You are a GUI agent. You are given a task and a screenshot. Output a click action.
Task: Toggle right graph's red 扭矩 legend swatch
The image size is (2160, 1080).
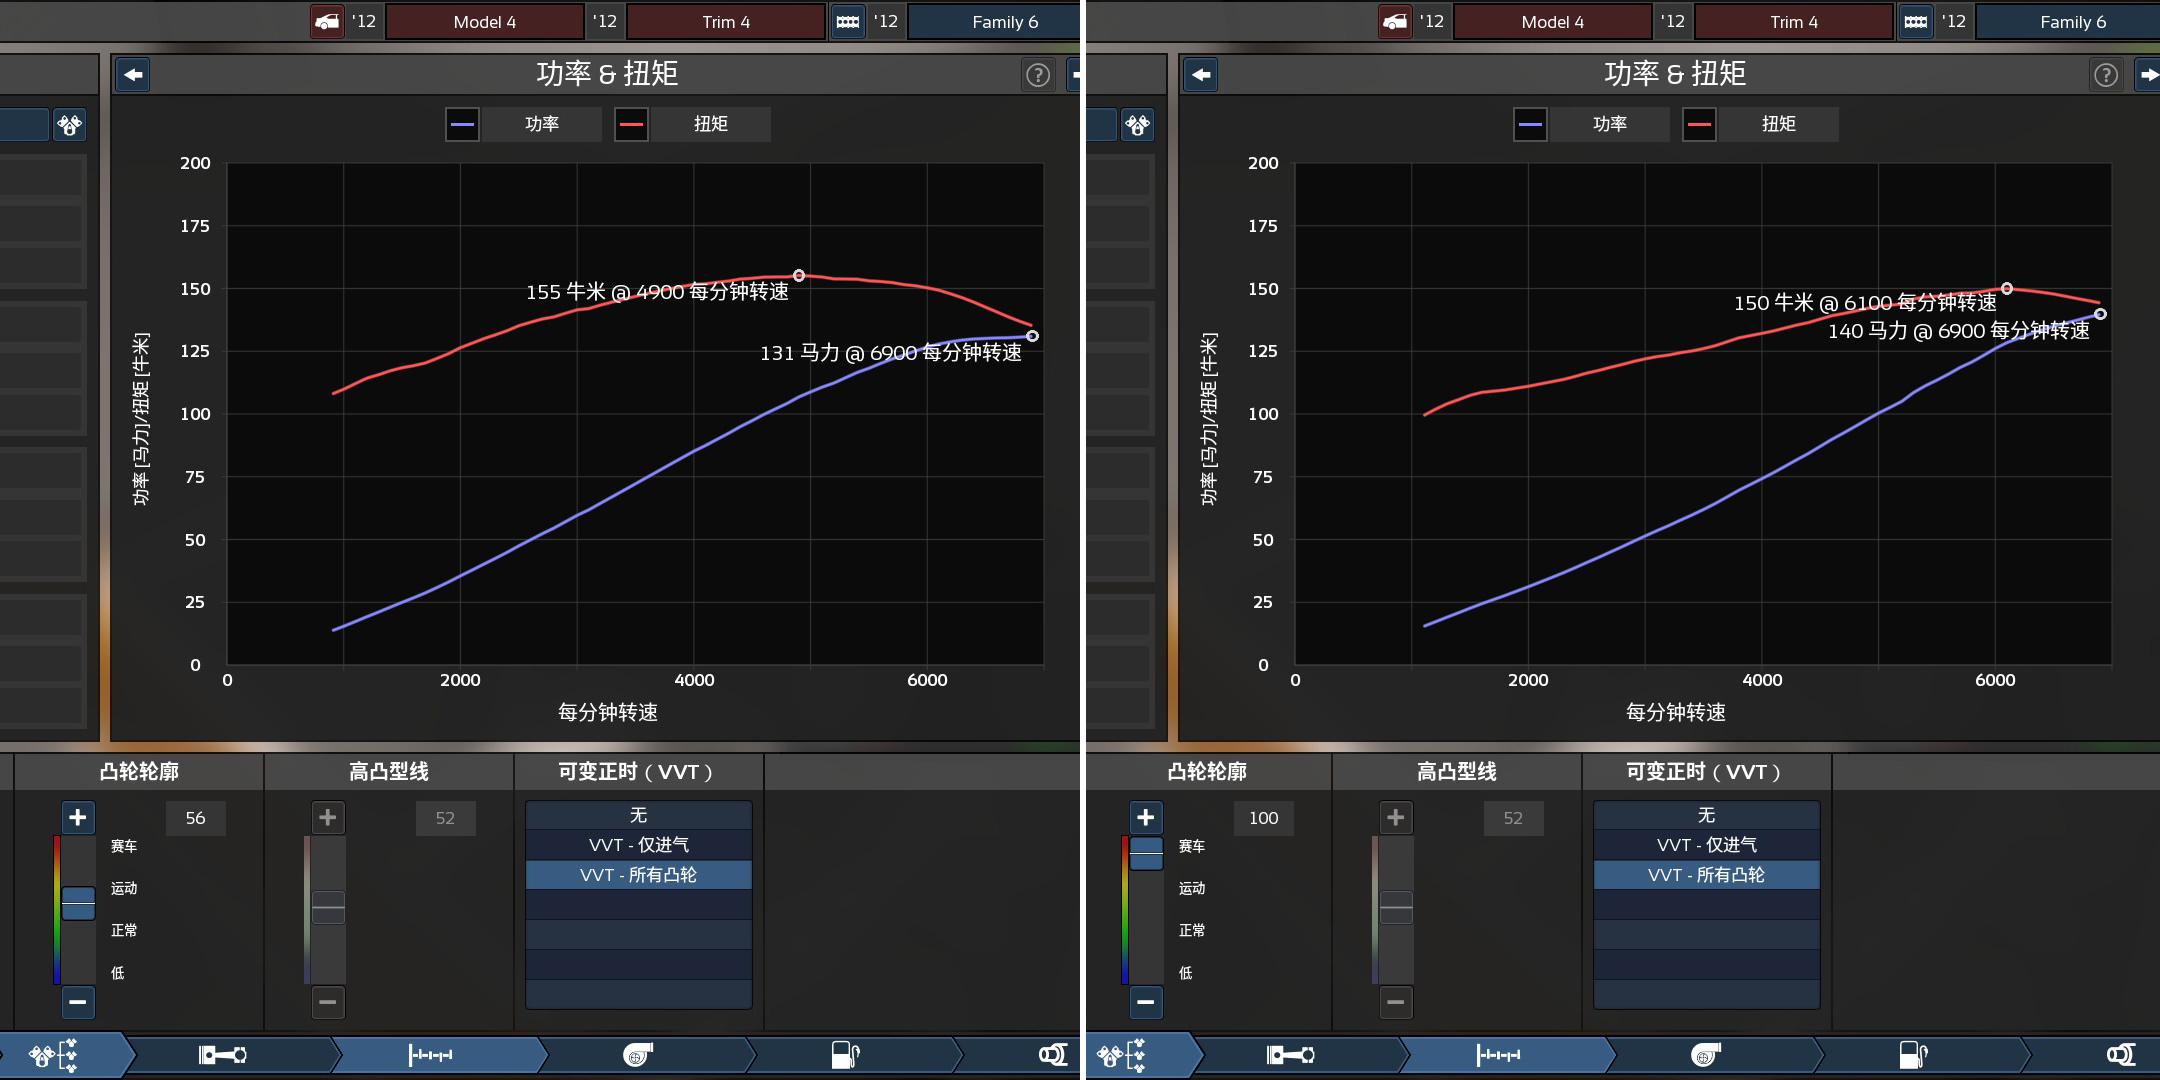1699,124
